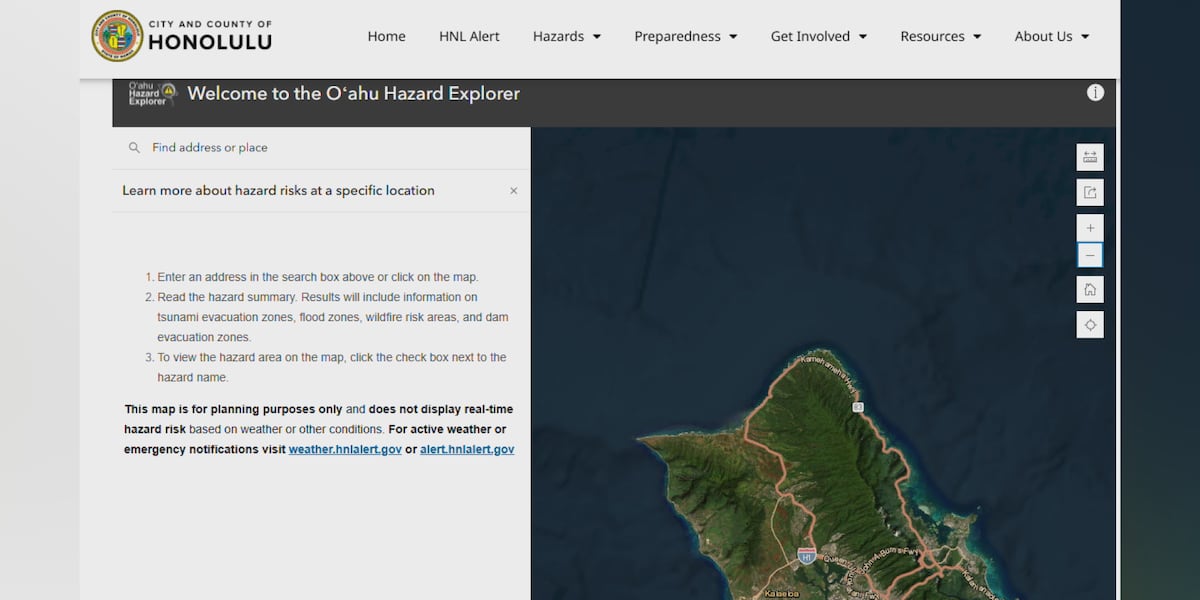Open the HNL Alert page

pyautogui.click(x=469, y=36)
